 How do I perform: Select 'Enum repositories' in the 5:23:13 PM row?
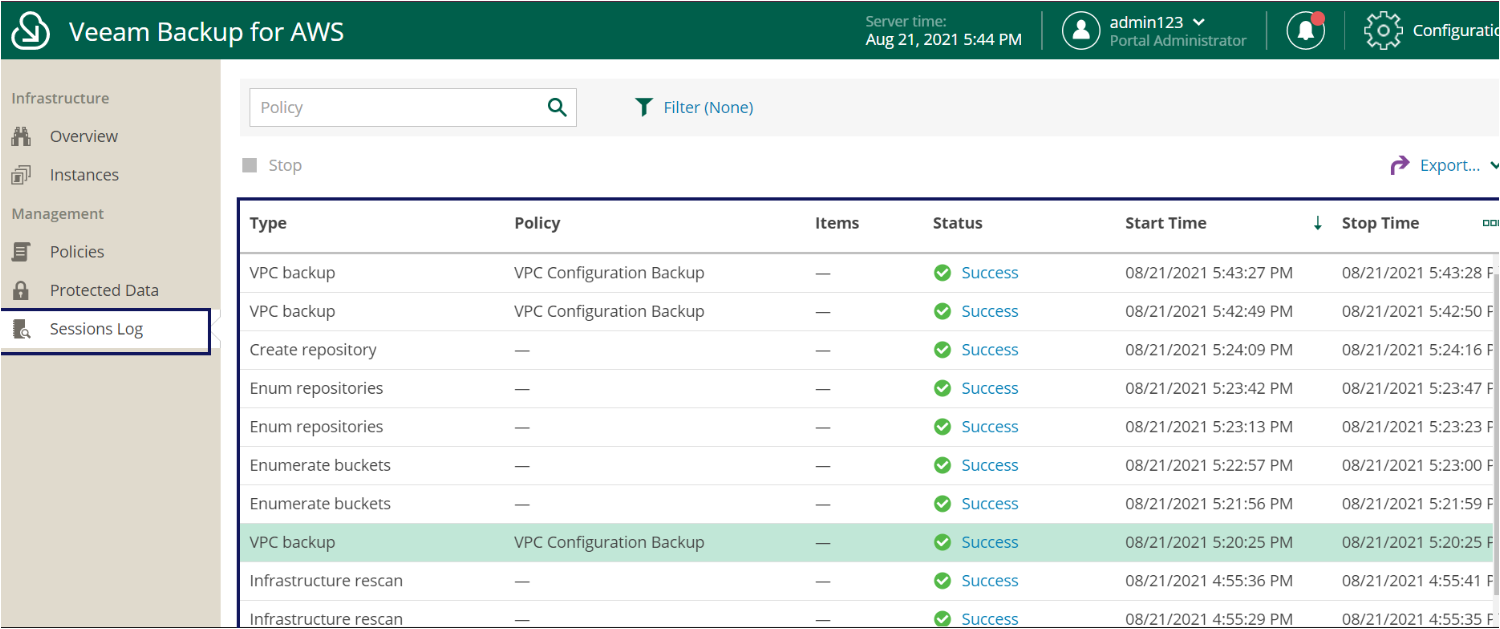tap(316, 427)
